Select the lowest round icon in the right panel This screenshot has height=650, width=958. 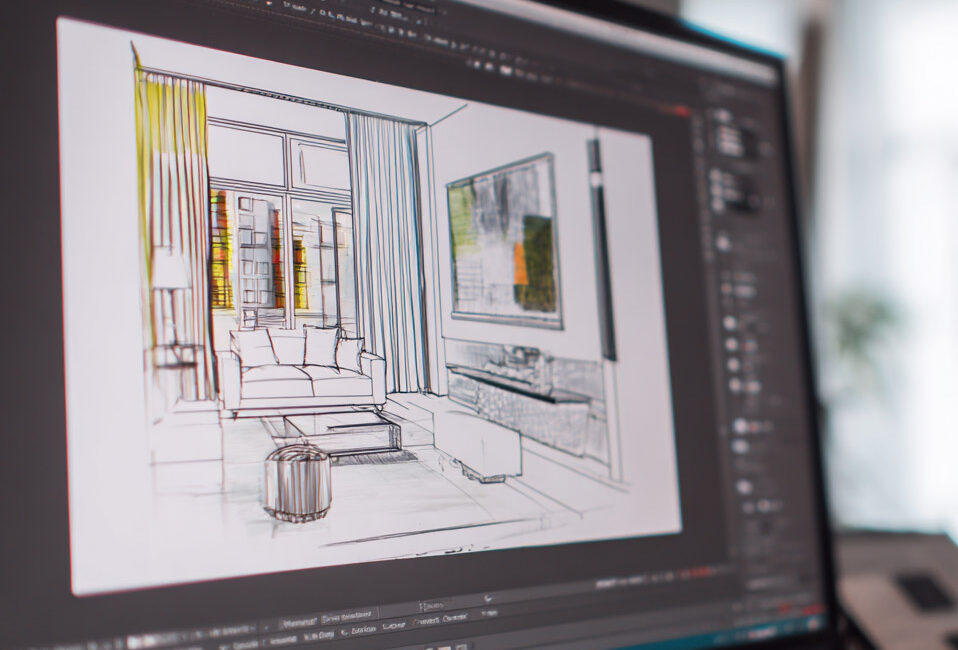coord(744,487)
